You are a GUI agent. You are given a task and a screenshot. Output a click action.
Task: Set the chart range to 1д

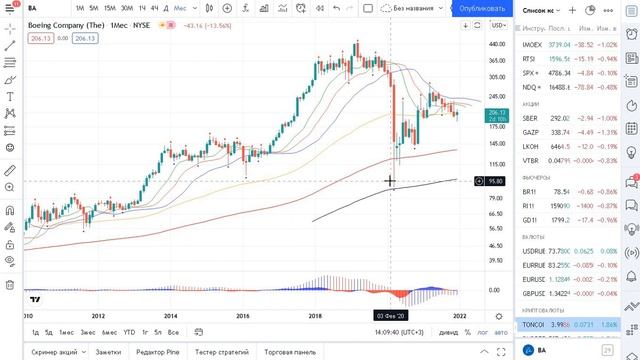tap(36, 332)
